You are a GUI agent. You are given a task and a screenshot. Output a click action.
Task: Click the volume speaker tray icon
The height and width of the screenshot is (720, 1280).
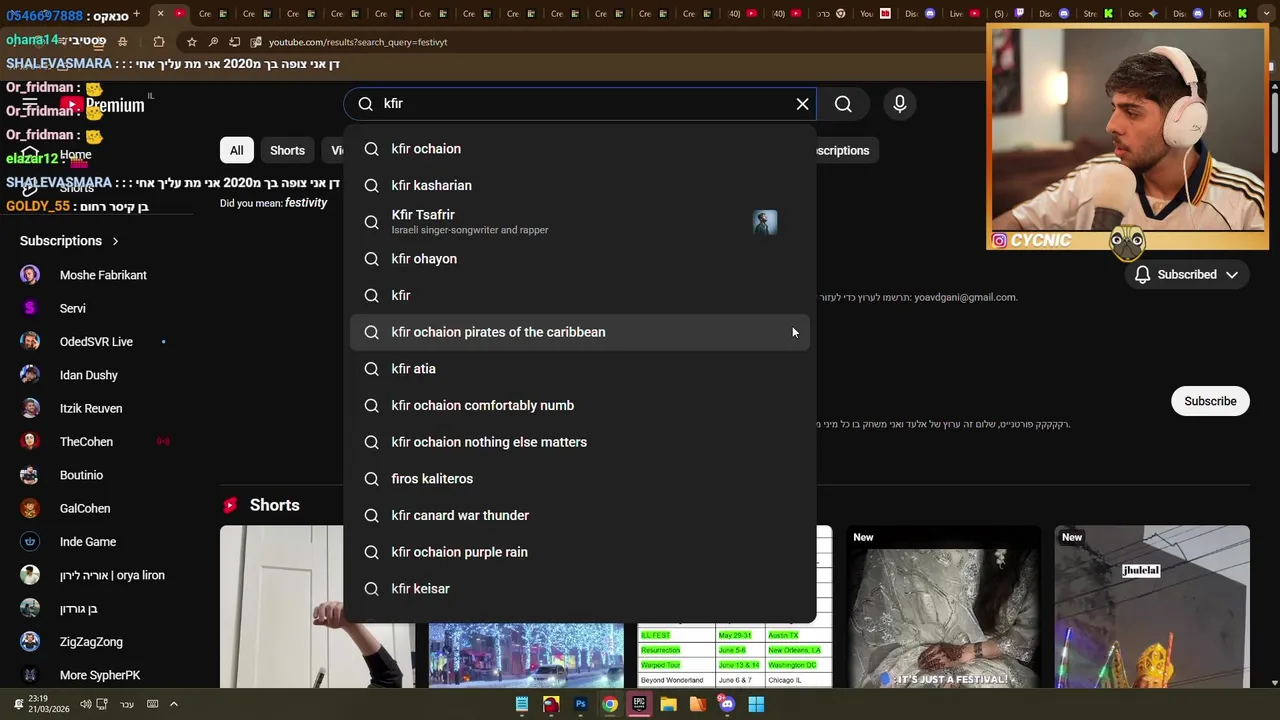tap(85, 704)
